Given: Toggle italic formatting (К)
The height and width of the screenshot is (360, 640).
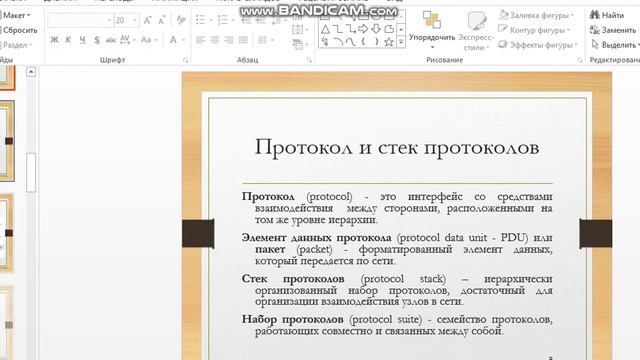Looking at the screenshot, I should [x=68, y=40].
